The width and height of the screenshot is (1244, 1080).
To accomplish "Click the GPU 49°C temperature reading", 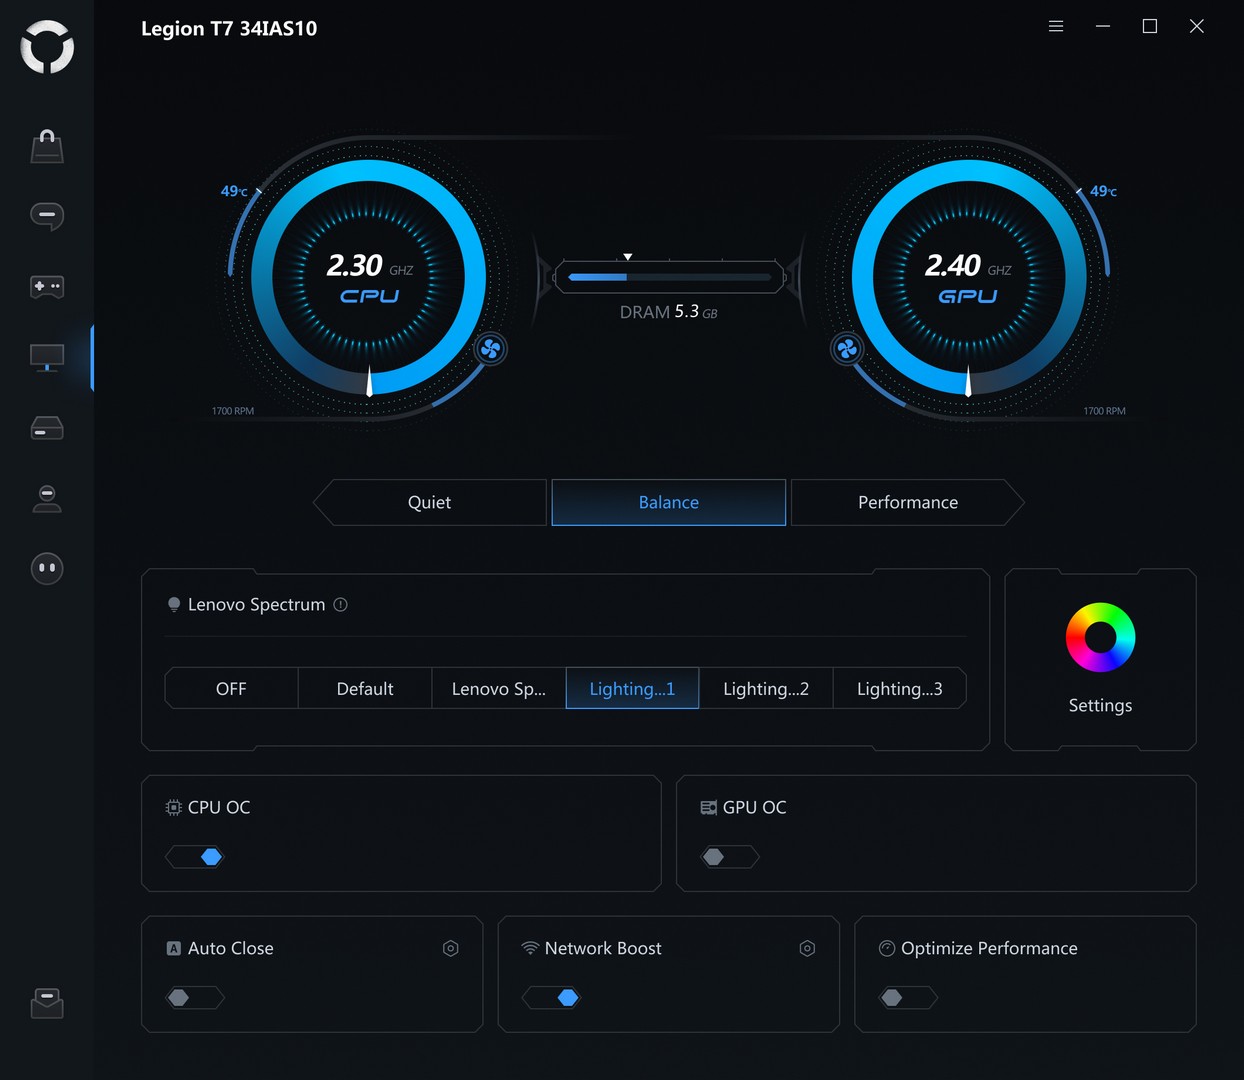I will click(1103, 191).
